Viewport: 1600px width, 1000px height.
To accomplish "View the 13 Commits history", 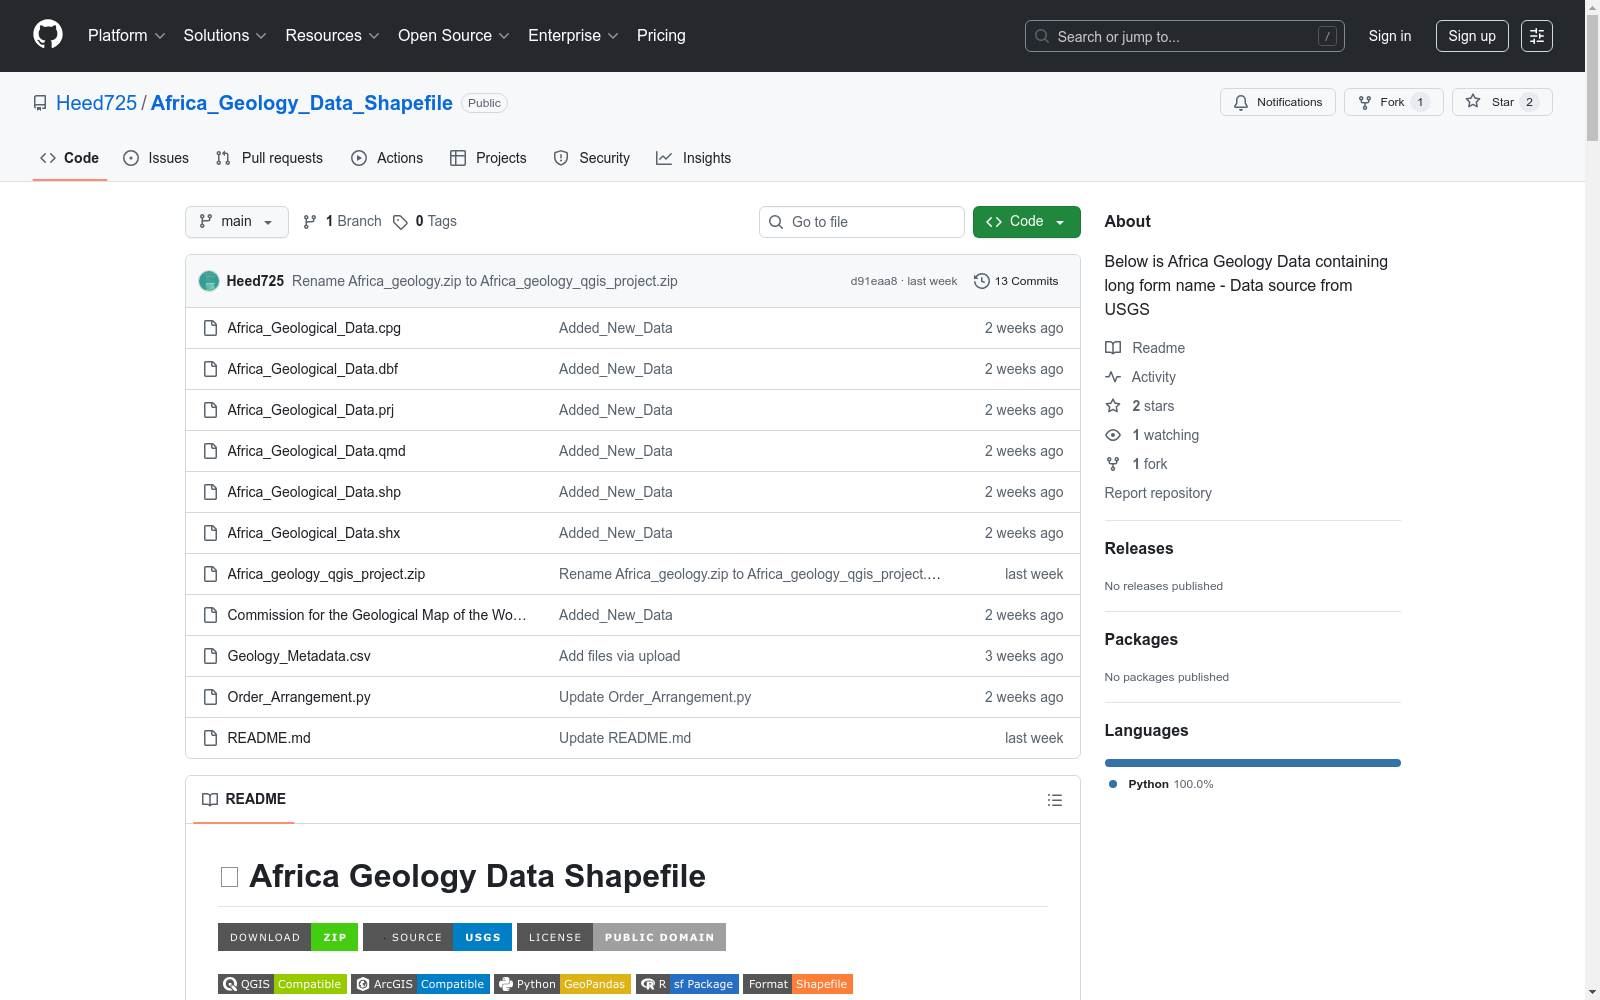I will pyautogui.click(x=1016, y=281).
